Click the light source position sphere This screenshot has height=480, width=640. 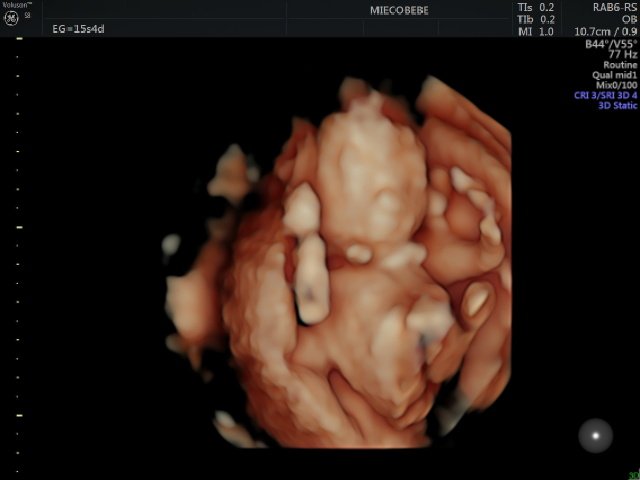pyautogui.click(x=595, y=436)
